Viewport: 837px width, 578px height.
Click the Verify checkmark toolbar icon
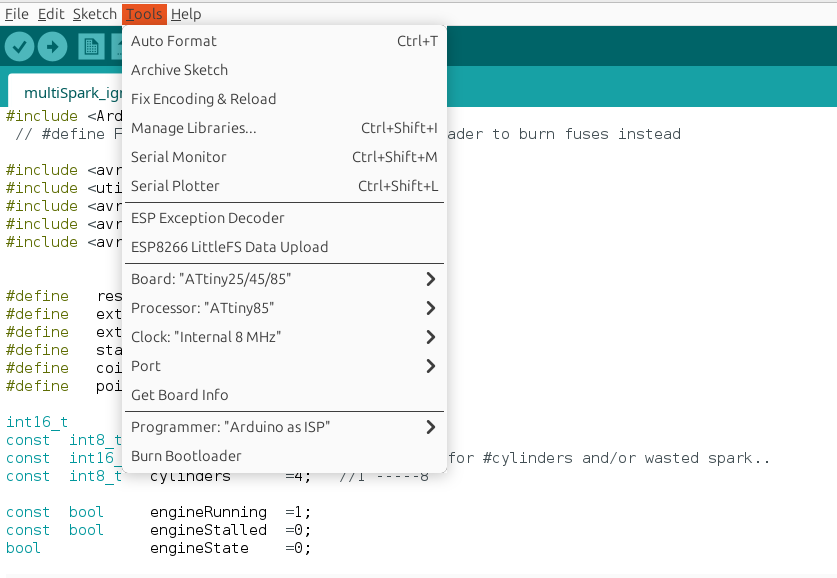tap(20, 47)
